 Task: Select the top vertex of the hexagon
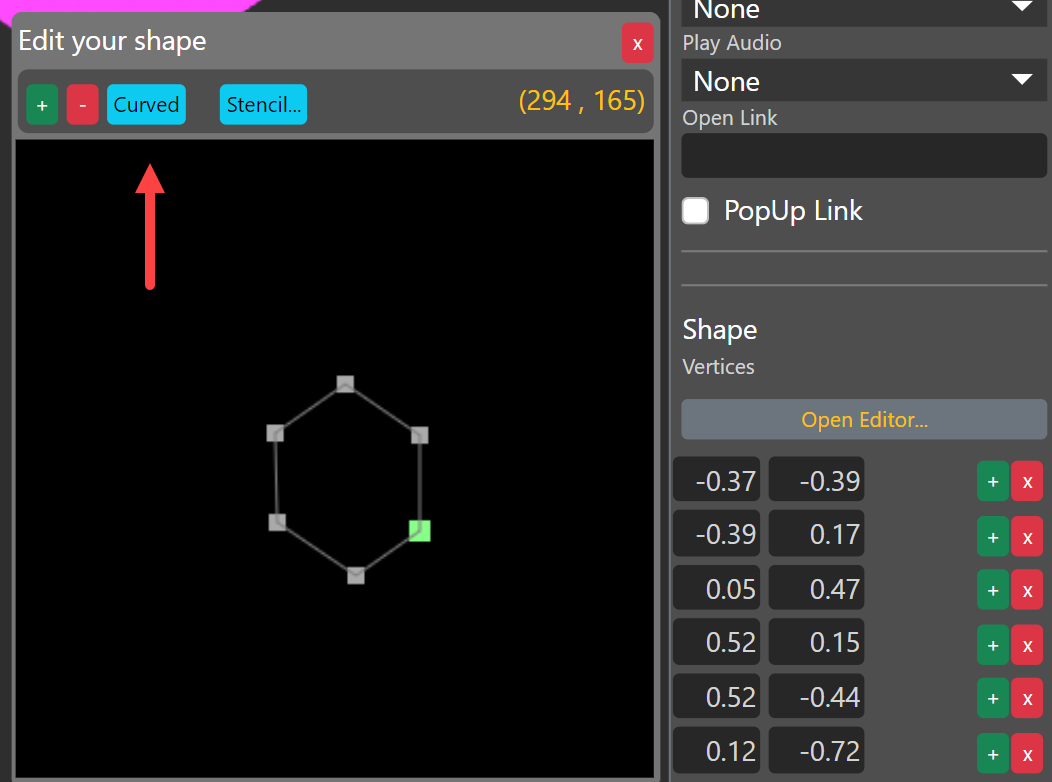[345, 383]
